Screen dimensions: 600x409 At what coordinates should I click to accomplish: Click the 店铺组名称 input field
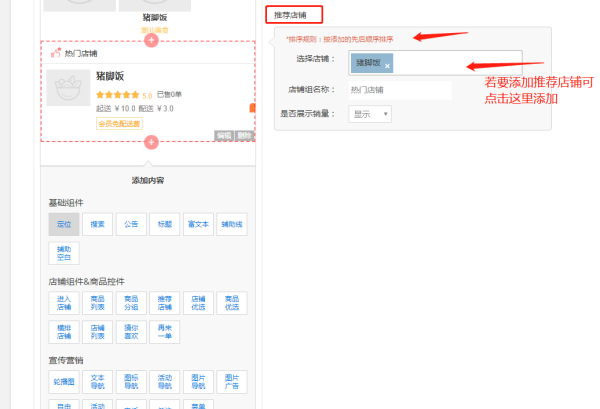click(399, 90)
